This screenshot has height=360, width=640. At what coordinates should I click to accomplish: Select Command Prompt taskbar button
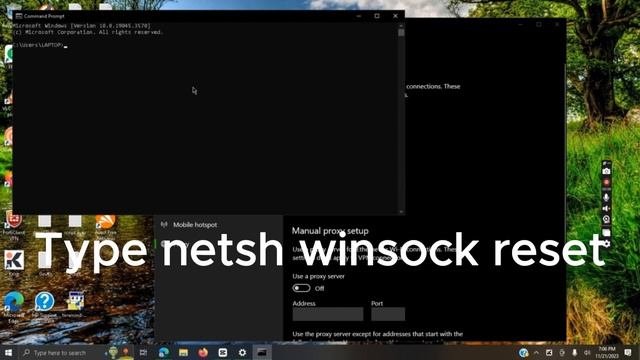(262, 353)
